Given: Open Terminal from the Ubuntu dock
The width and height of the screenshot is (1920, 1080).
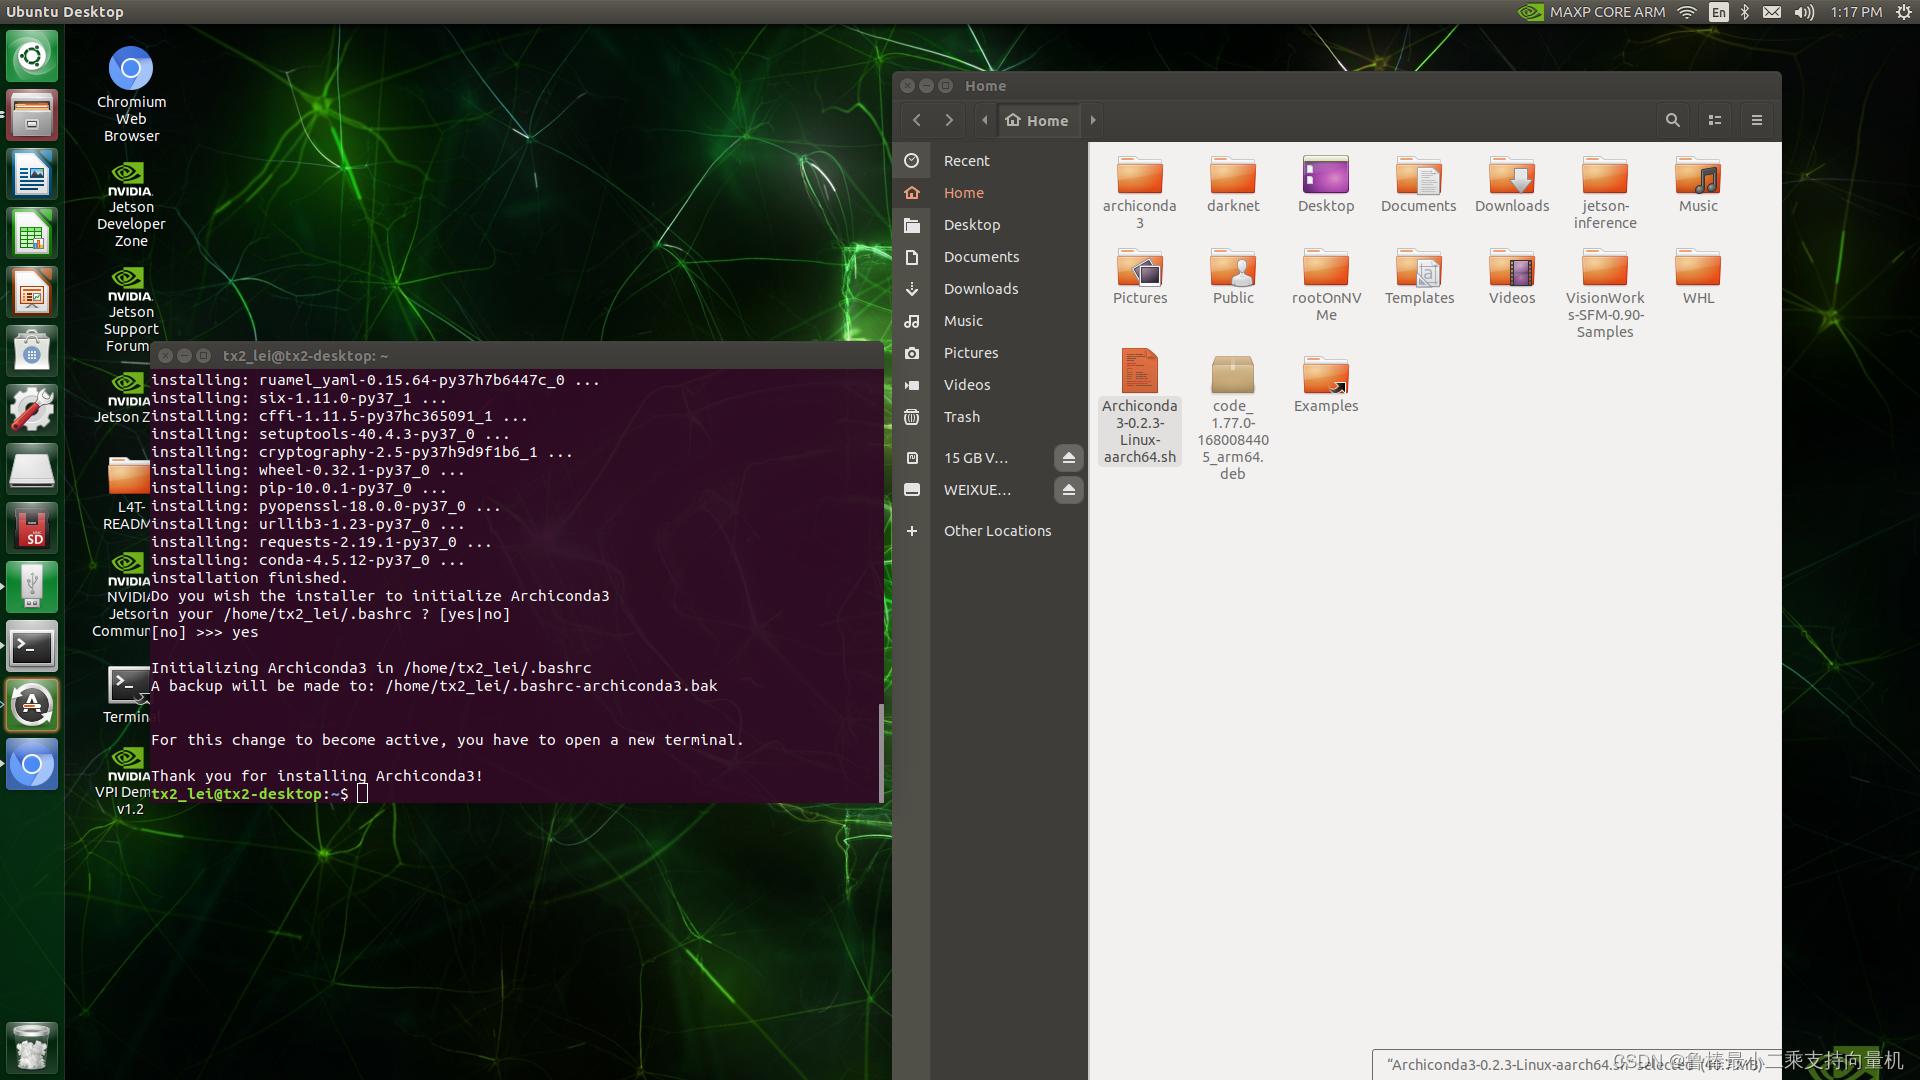Looking at the screenshot, I should pos(32,646).
